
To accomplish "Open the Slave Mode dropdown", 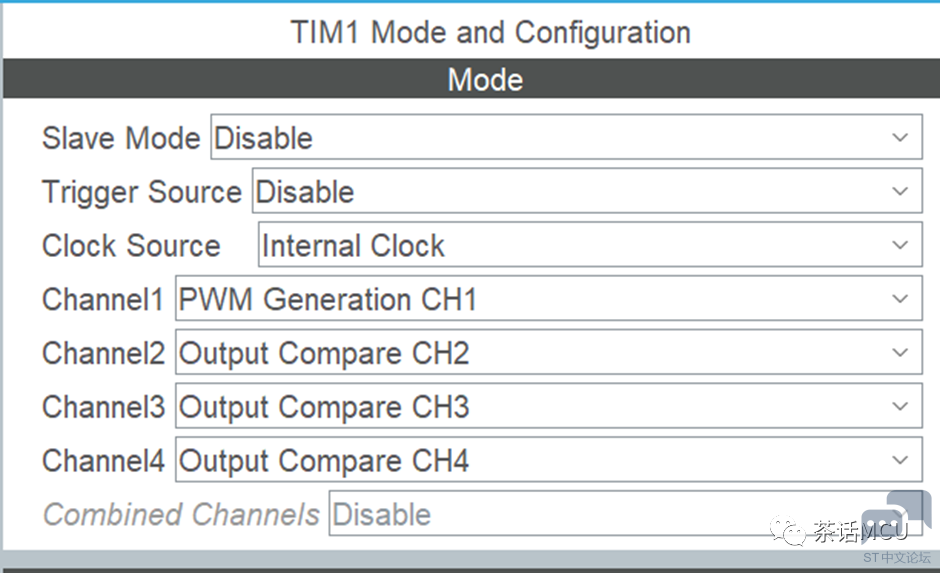I will tap(566, 137).
